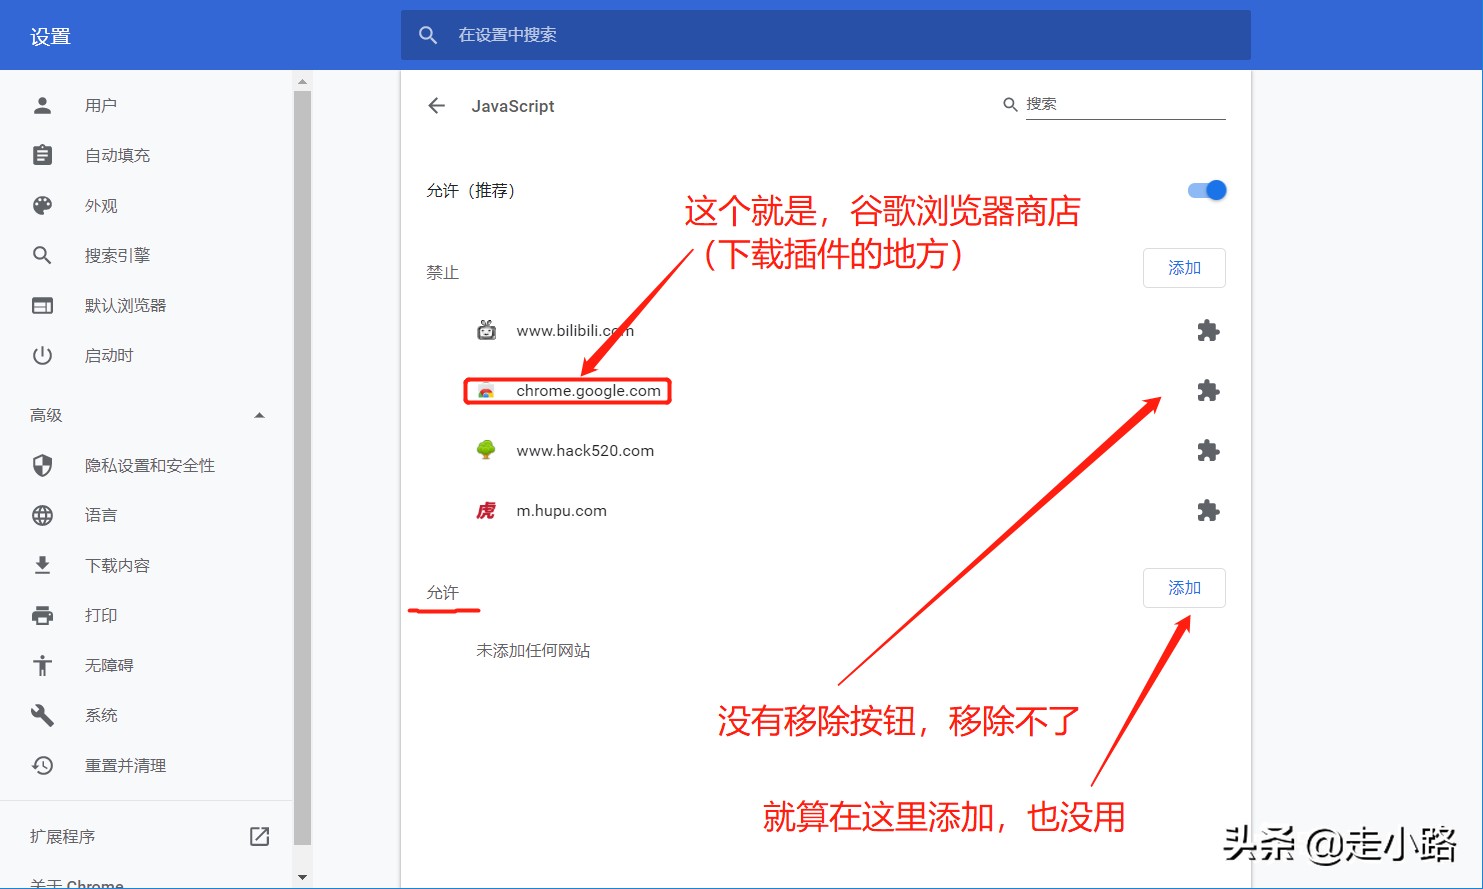
Task: Disable the 允许（推荐） JavaScript toggle
Action: 1204,190
